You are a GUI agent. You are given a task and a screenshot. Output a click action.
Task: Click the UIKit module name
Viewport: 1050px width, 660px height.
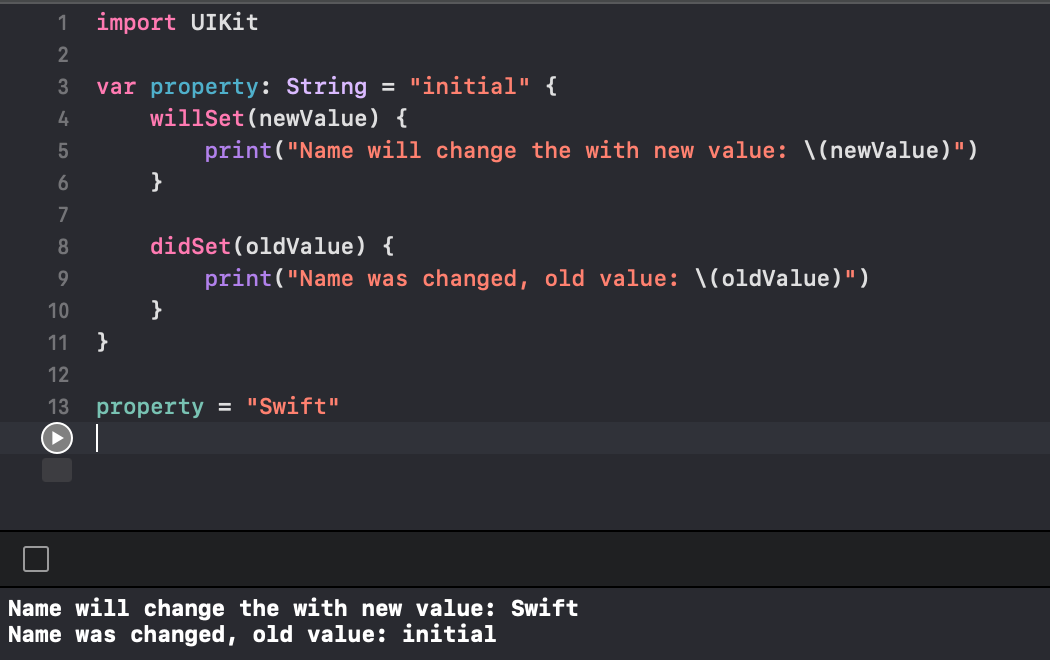pyautogui.click(x=224, y=23)
